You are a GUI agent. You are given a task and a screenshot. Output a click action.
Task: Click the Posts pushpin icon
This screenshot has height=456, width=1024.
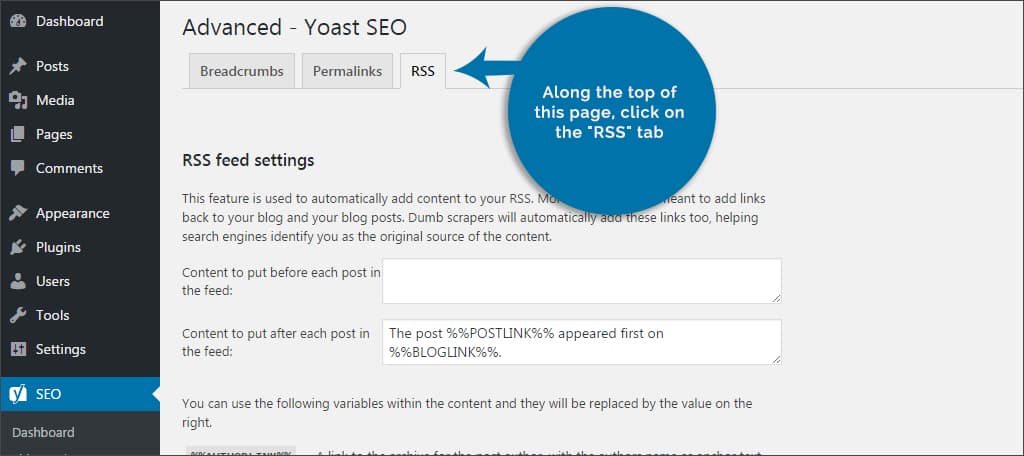[18, 66]
